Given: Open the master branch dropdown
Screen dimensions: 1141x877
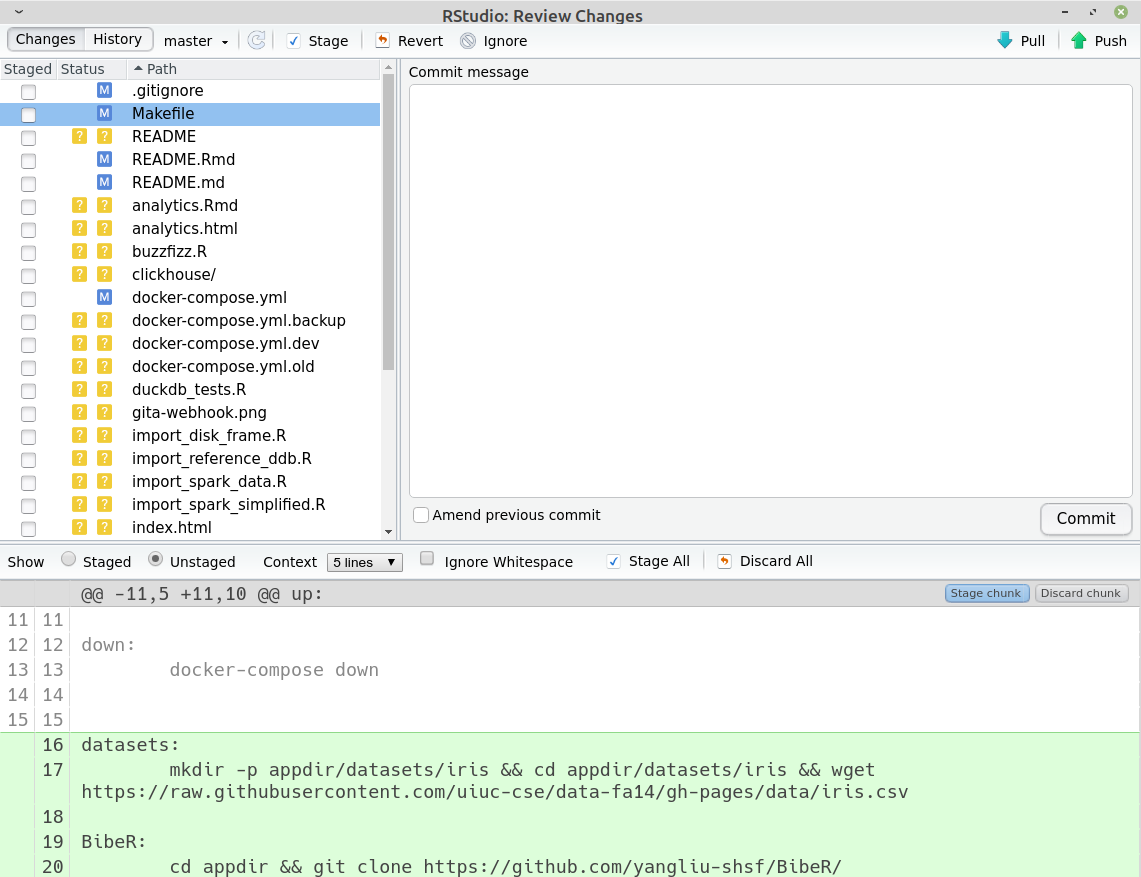Looking at the screenshot, I should click(x=196, y=41).
